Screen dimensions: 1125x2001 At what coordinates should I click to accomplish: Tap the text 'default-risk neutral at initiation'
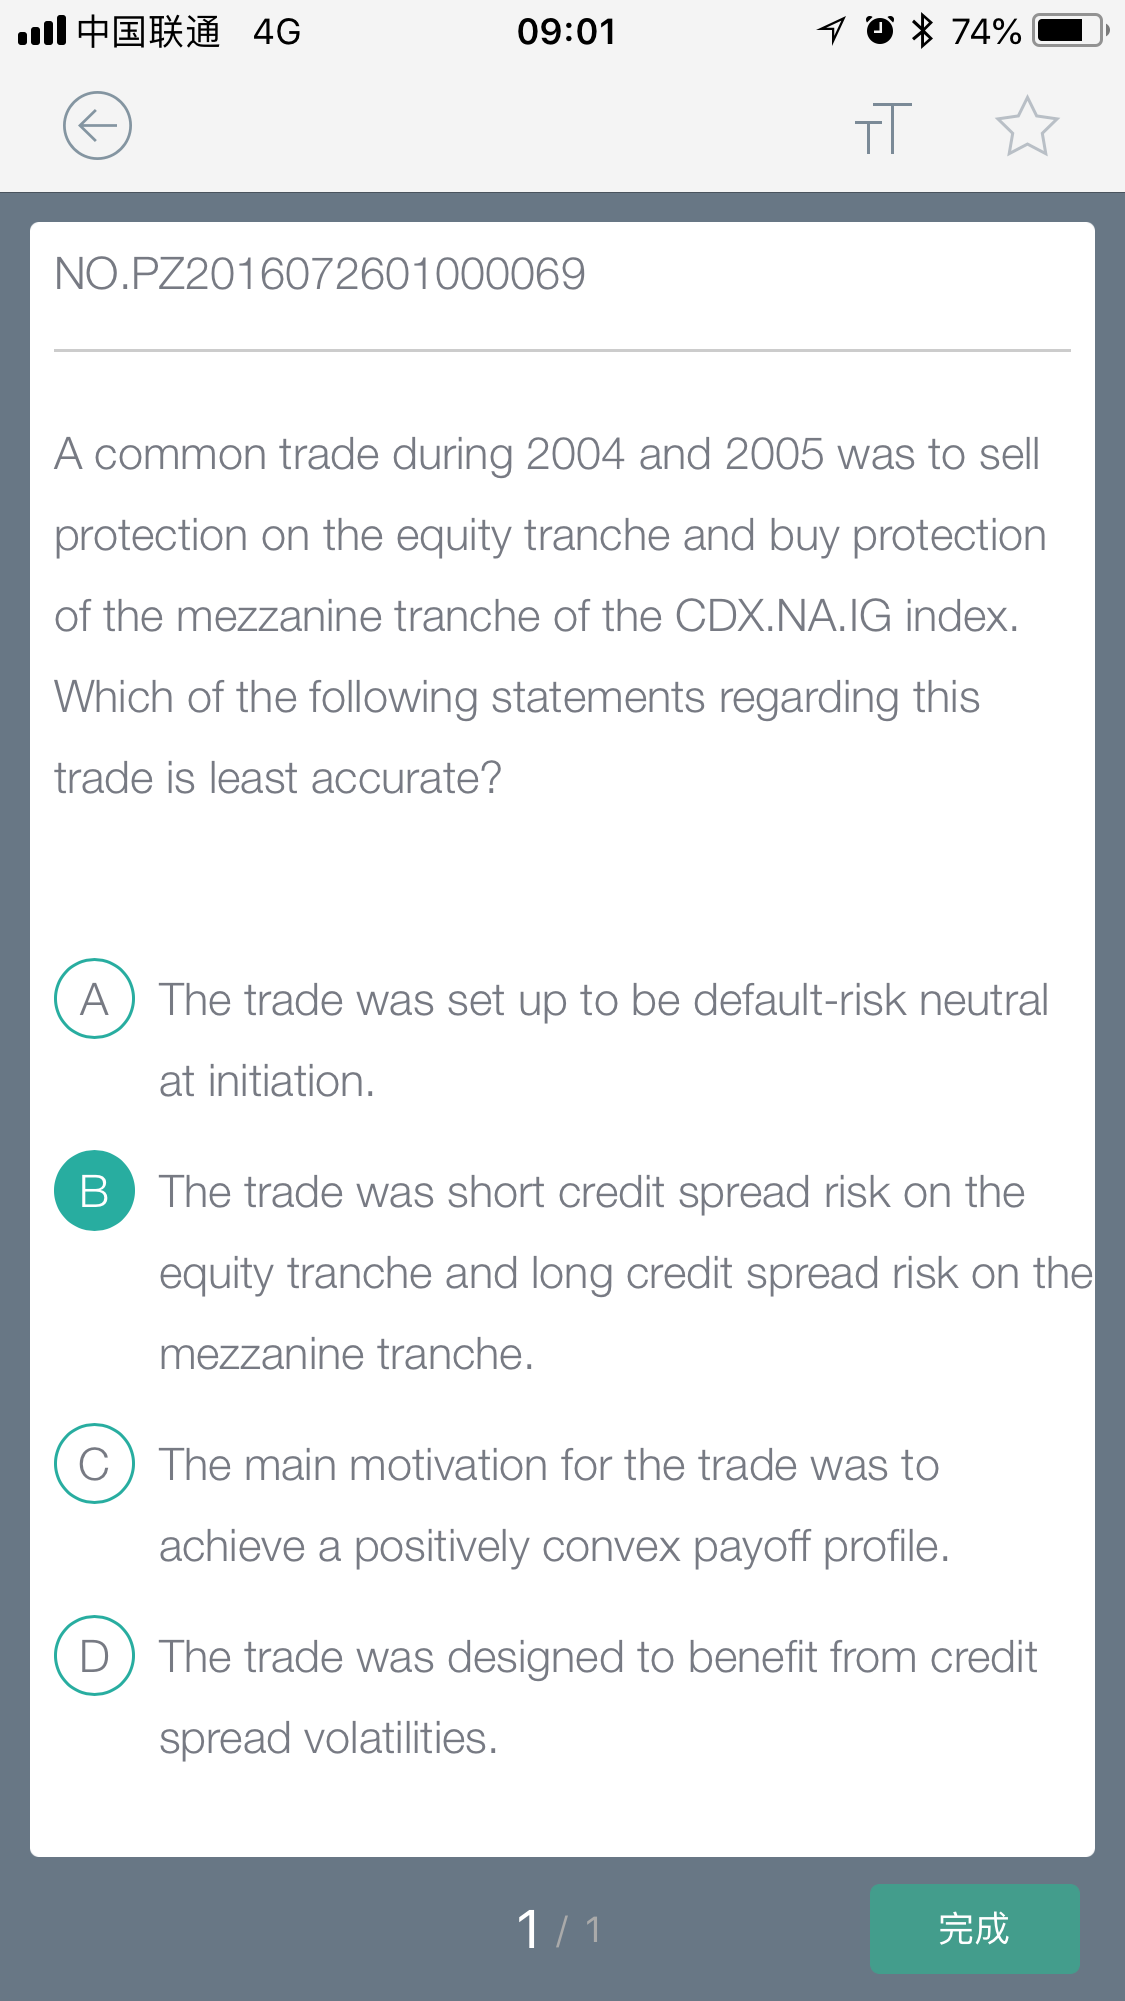point(604,1040)
